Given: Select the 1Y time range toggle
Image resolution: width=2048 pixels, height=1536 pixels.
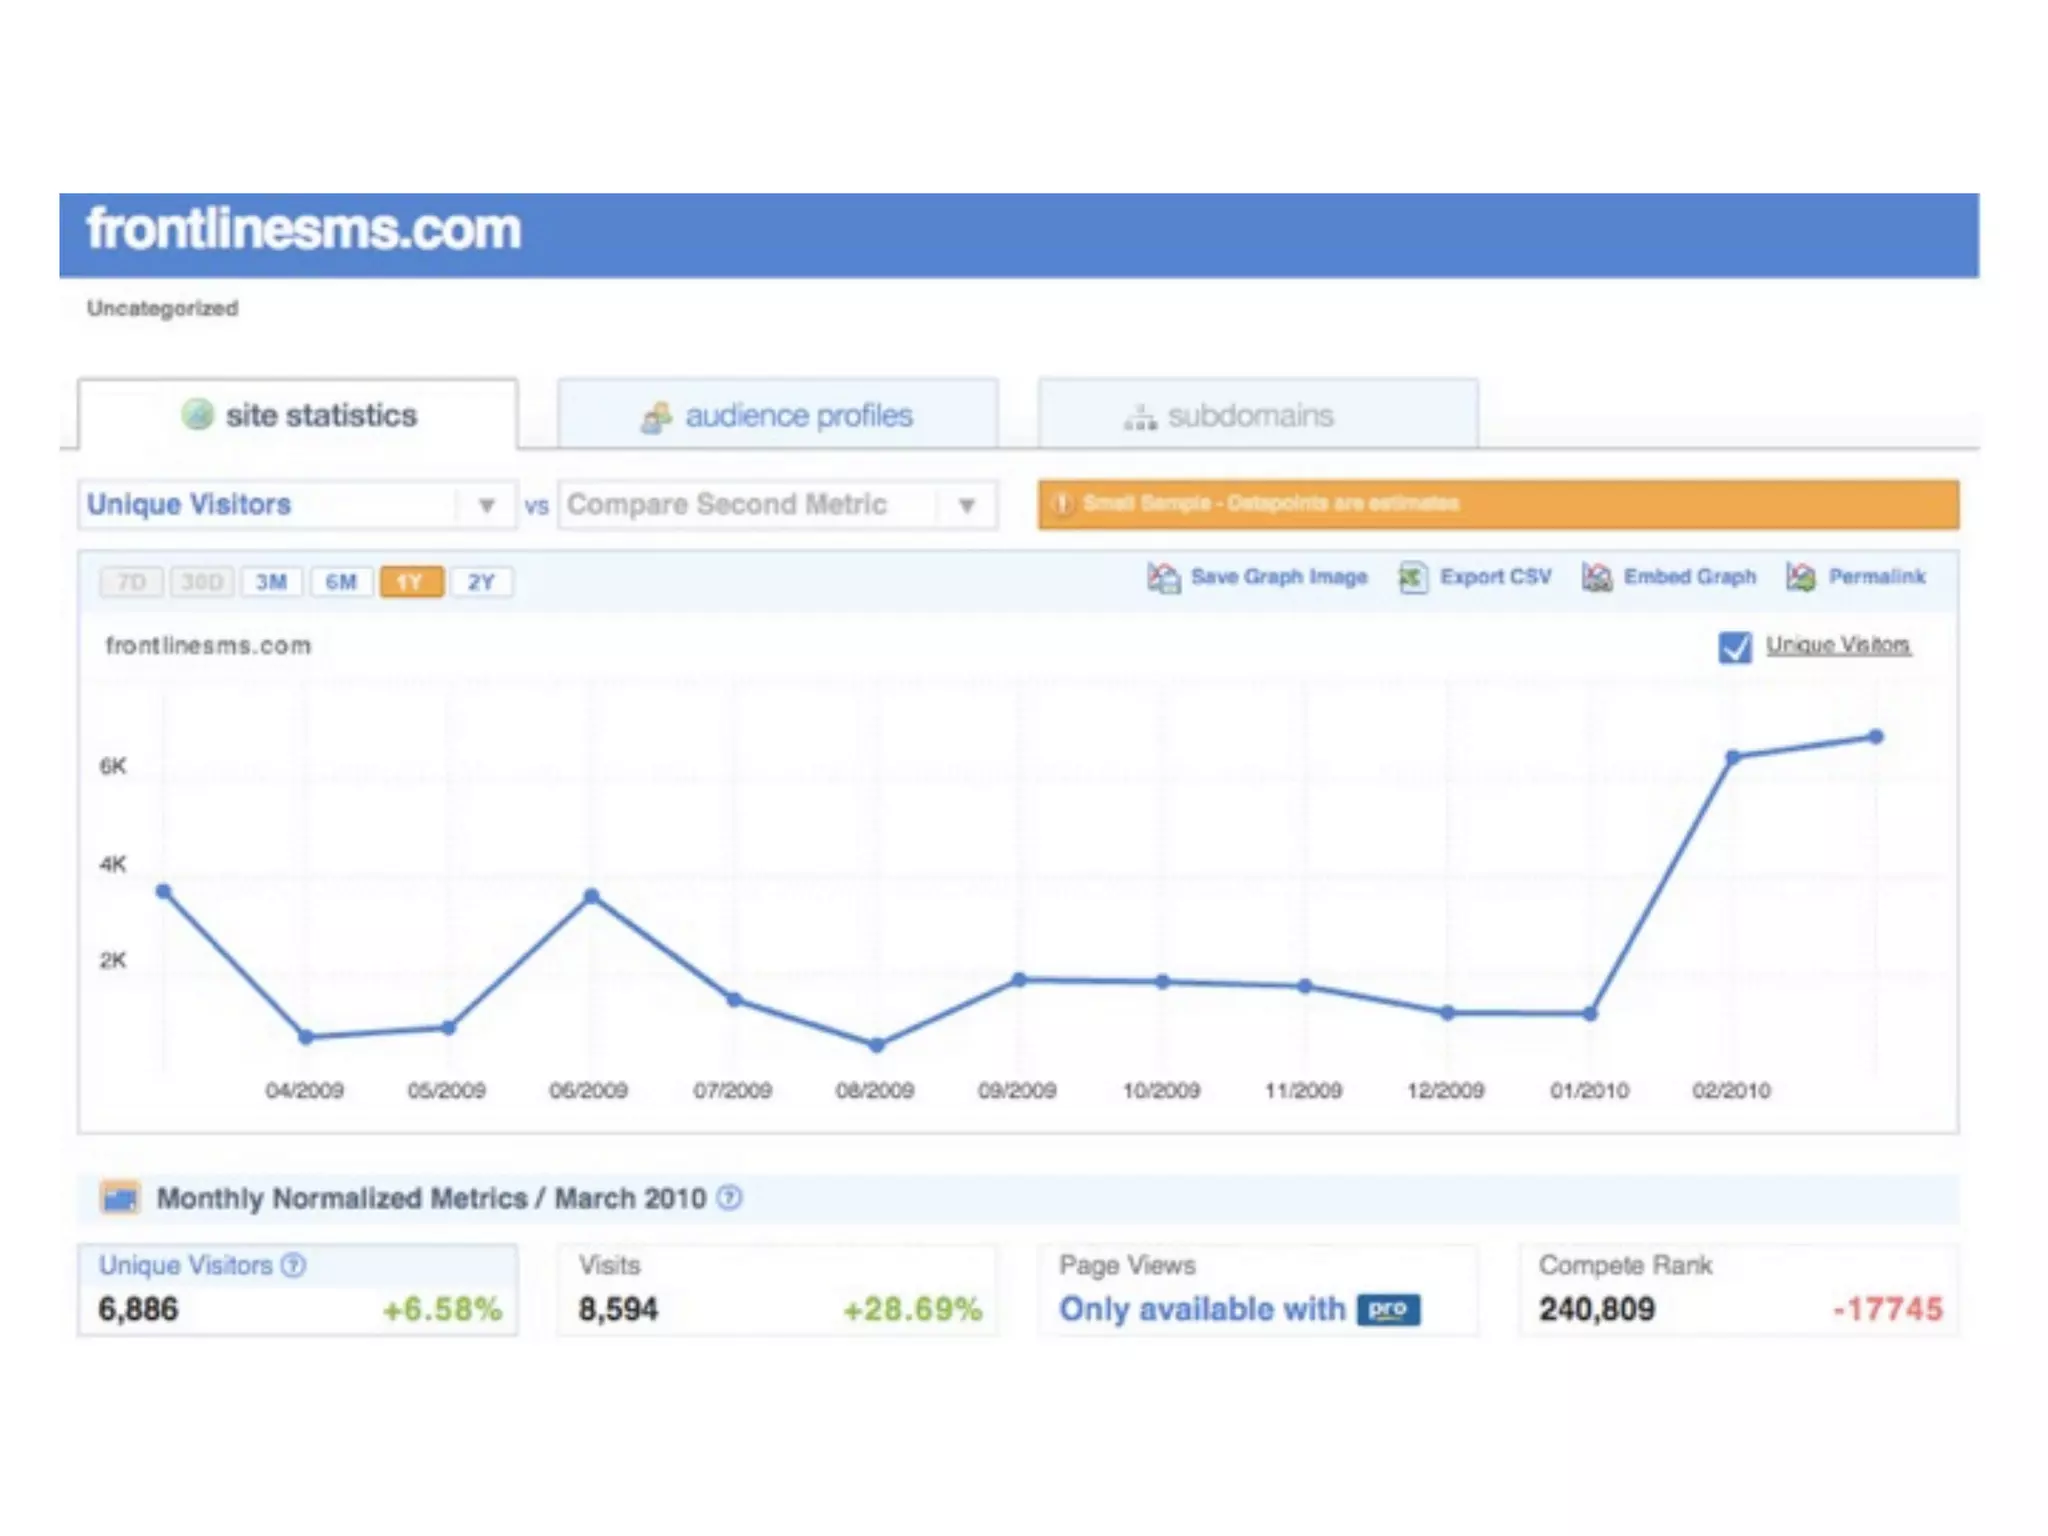Looking at the screenshot, I should [x=411, y=582].
